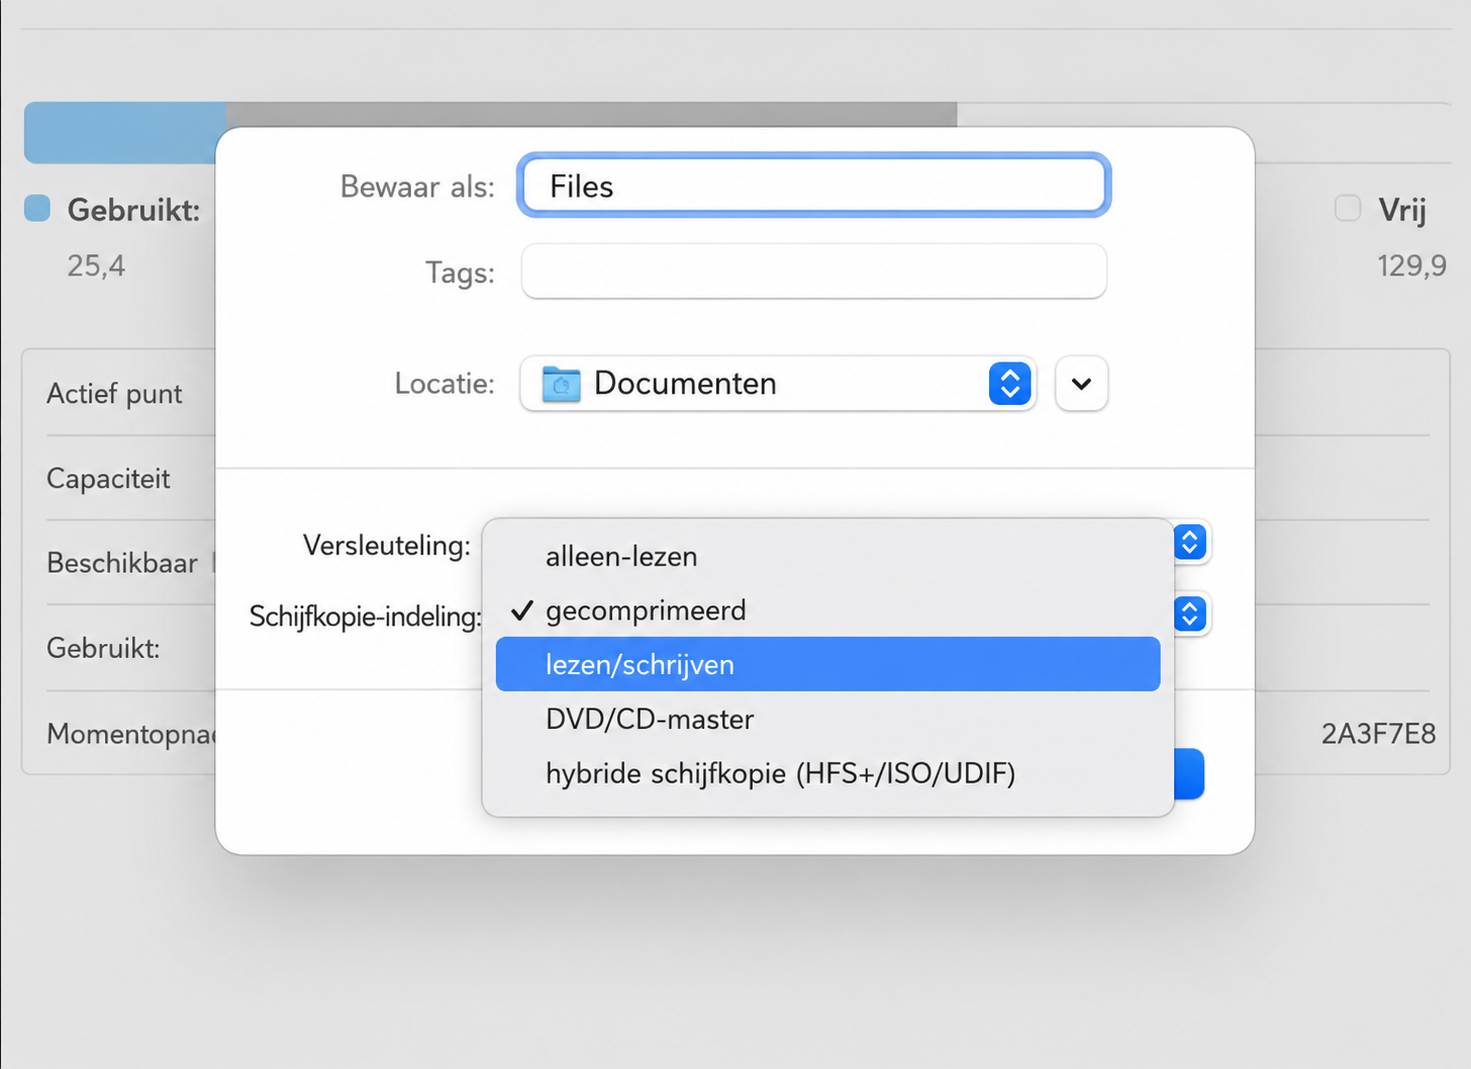This screenshot has width=1471, height=1069.
Task: Click the Locatie blue stepper arrows
Action: coord(1010,383)
